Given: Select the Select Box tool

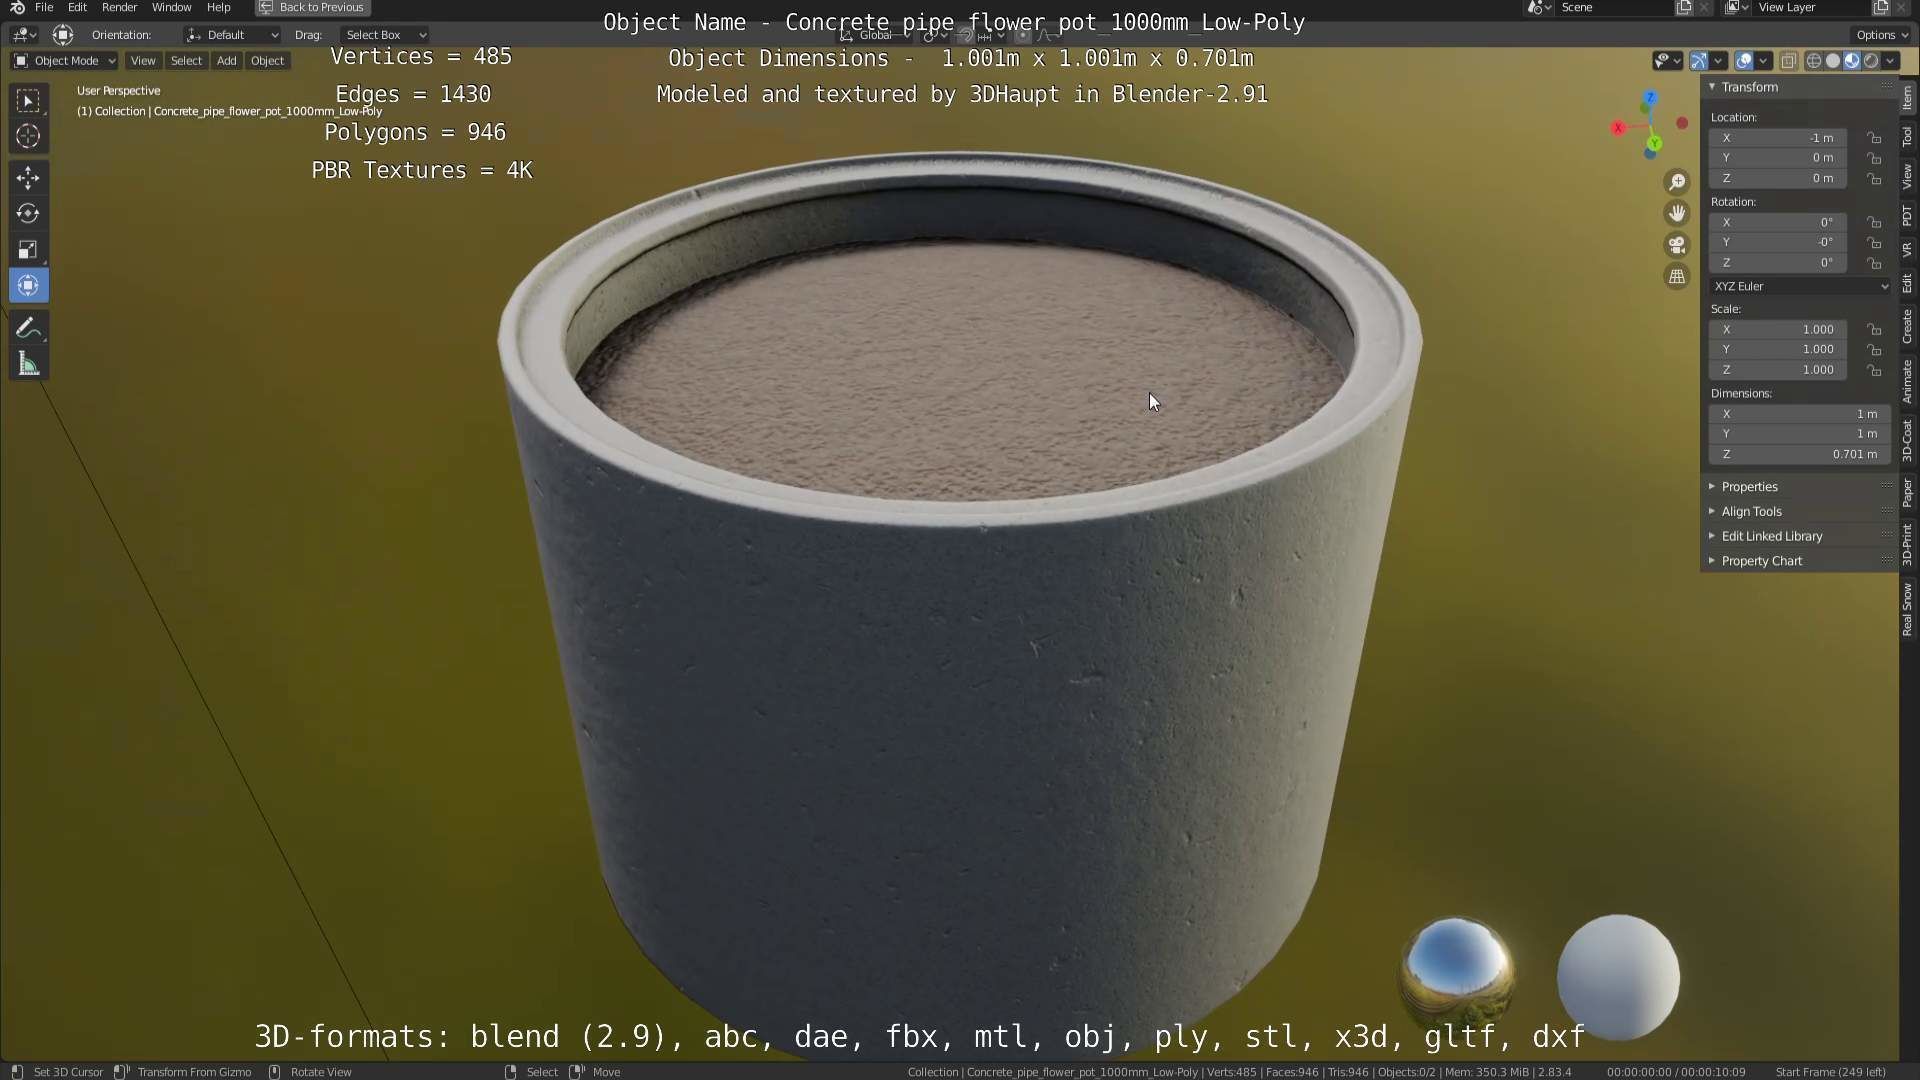Looking at the screenshot, I should click(28, 100).
